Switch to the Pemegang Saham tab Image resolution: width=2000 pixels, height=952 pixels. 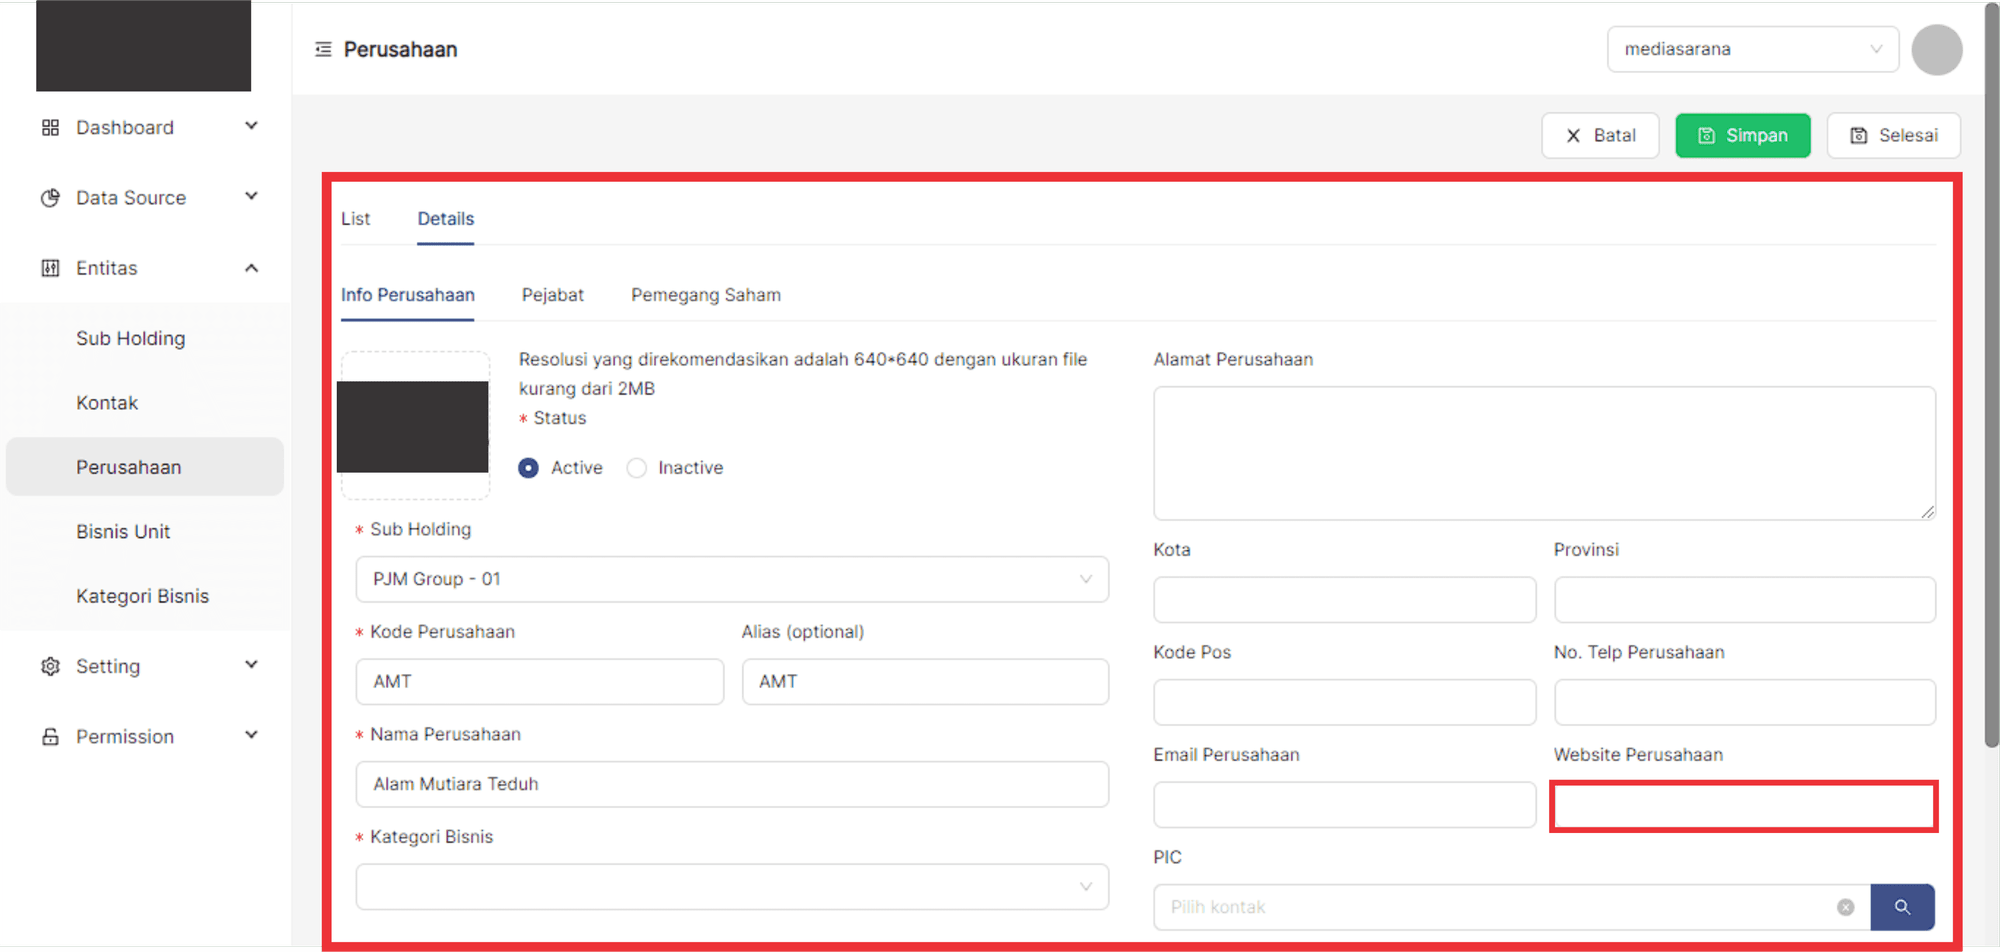click(x=705, y=295)
